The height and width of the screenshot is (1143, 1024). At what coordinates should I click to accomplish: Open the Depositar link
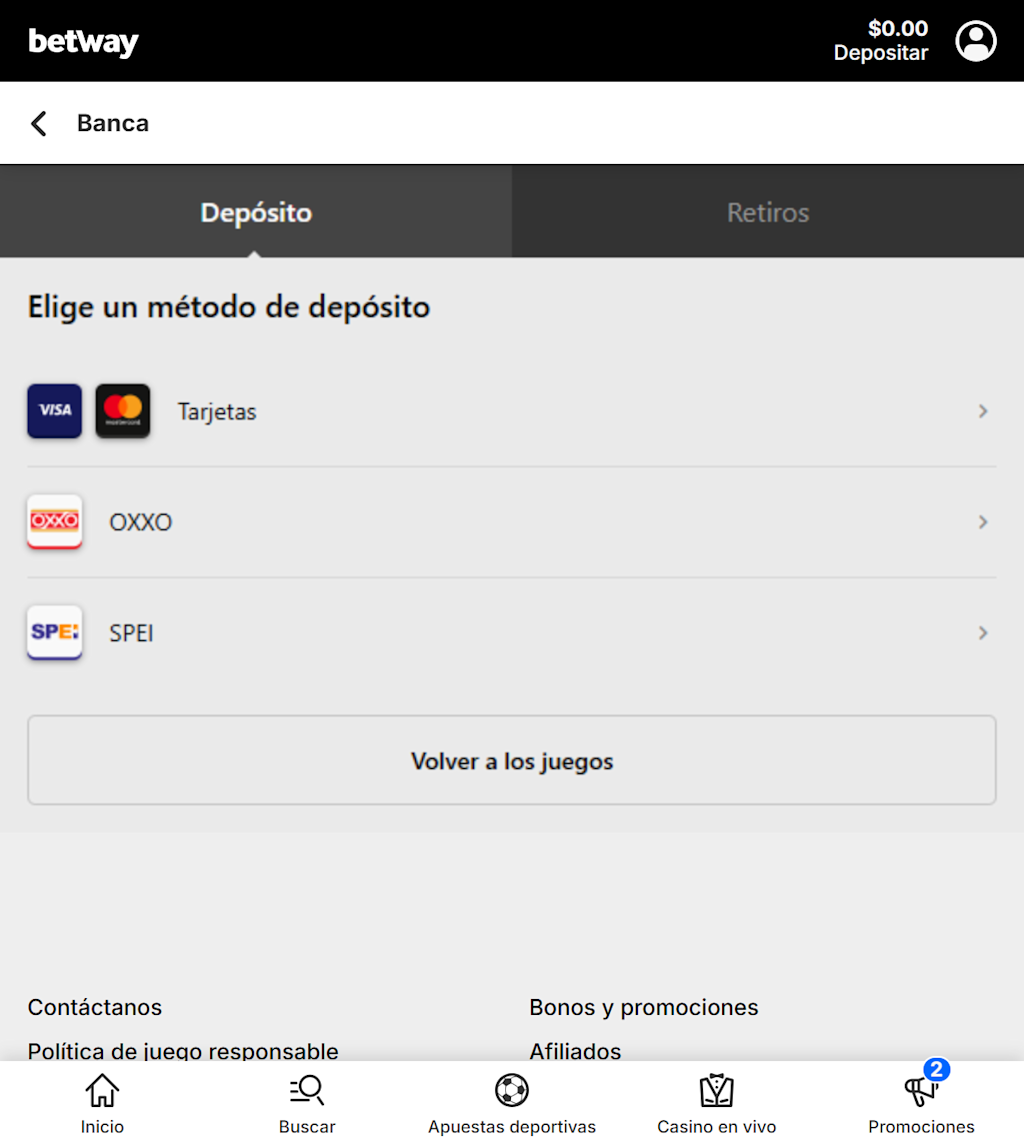(881, 53)
